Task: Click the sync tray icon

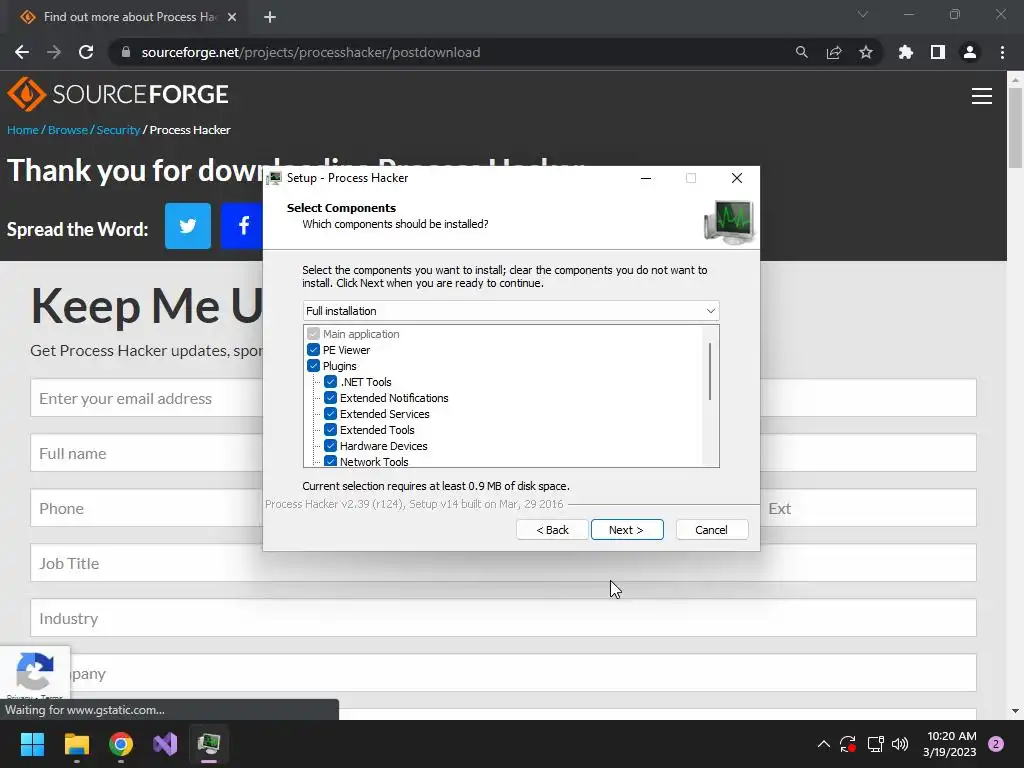Action: pyautogui.click(x=848, y=744)
